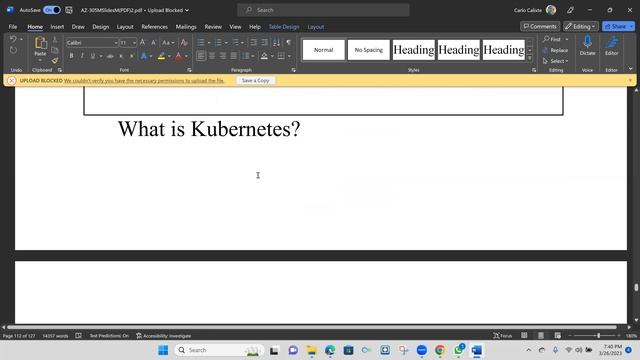Switch to Print Layout view
Image resolution: width=640 pixels, height=360 pixels.
[541, 336]
